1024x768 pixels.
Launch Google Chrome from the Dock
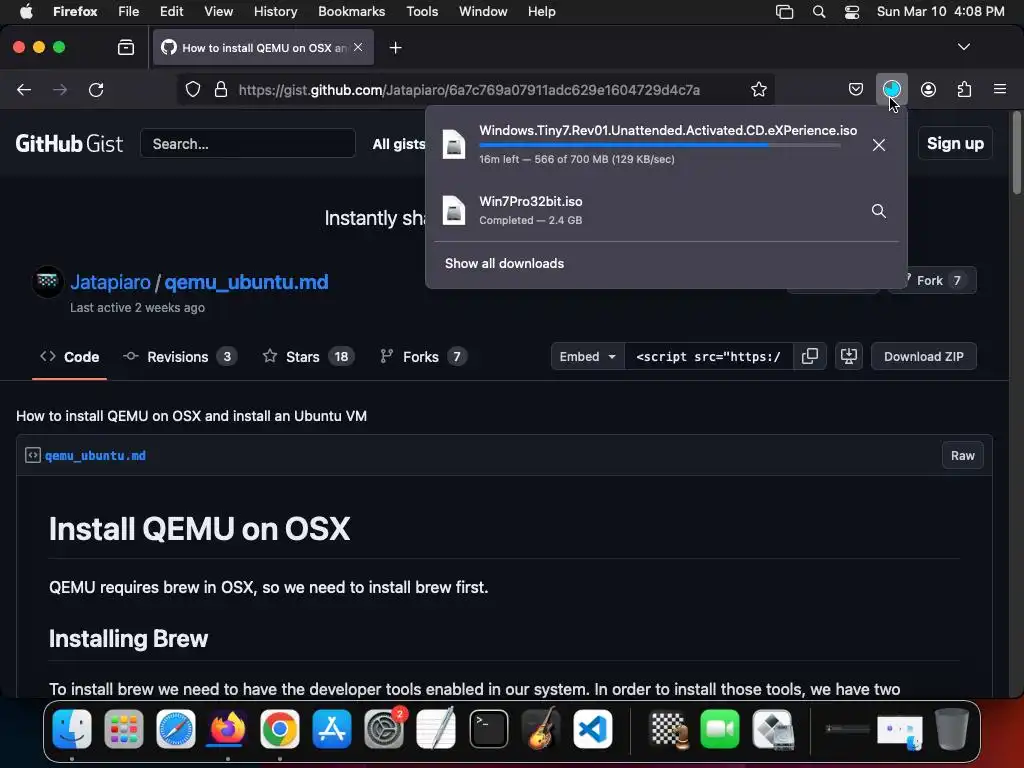(280, 729)
